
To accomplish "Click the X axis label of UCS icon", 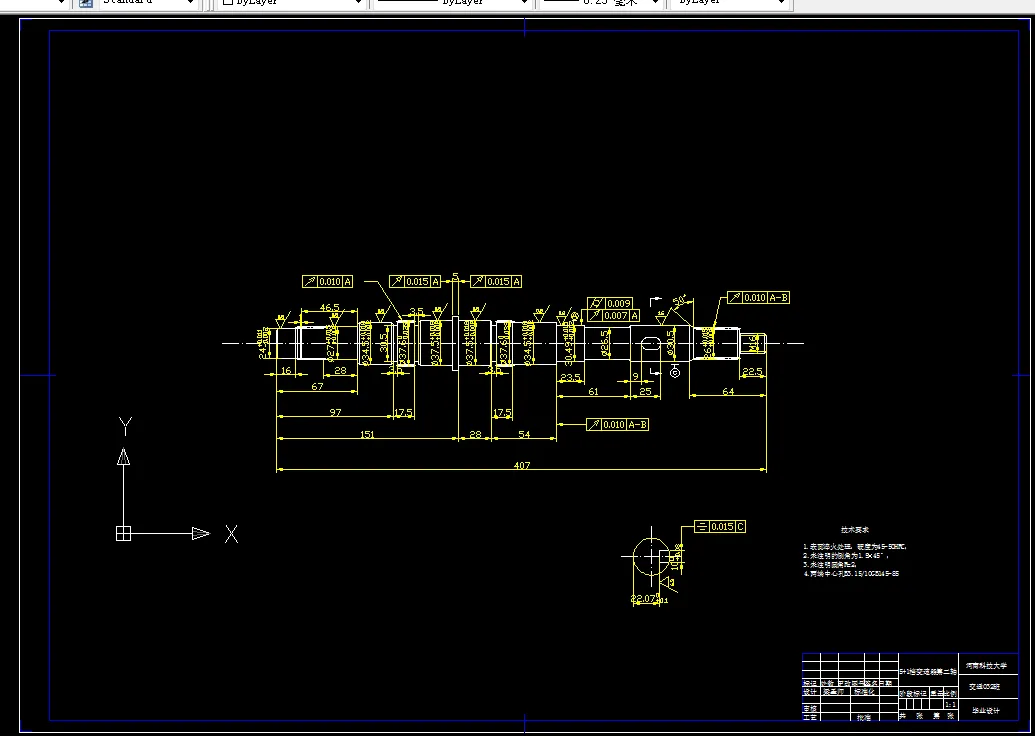I will (x=231, y=534).
